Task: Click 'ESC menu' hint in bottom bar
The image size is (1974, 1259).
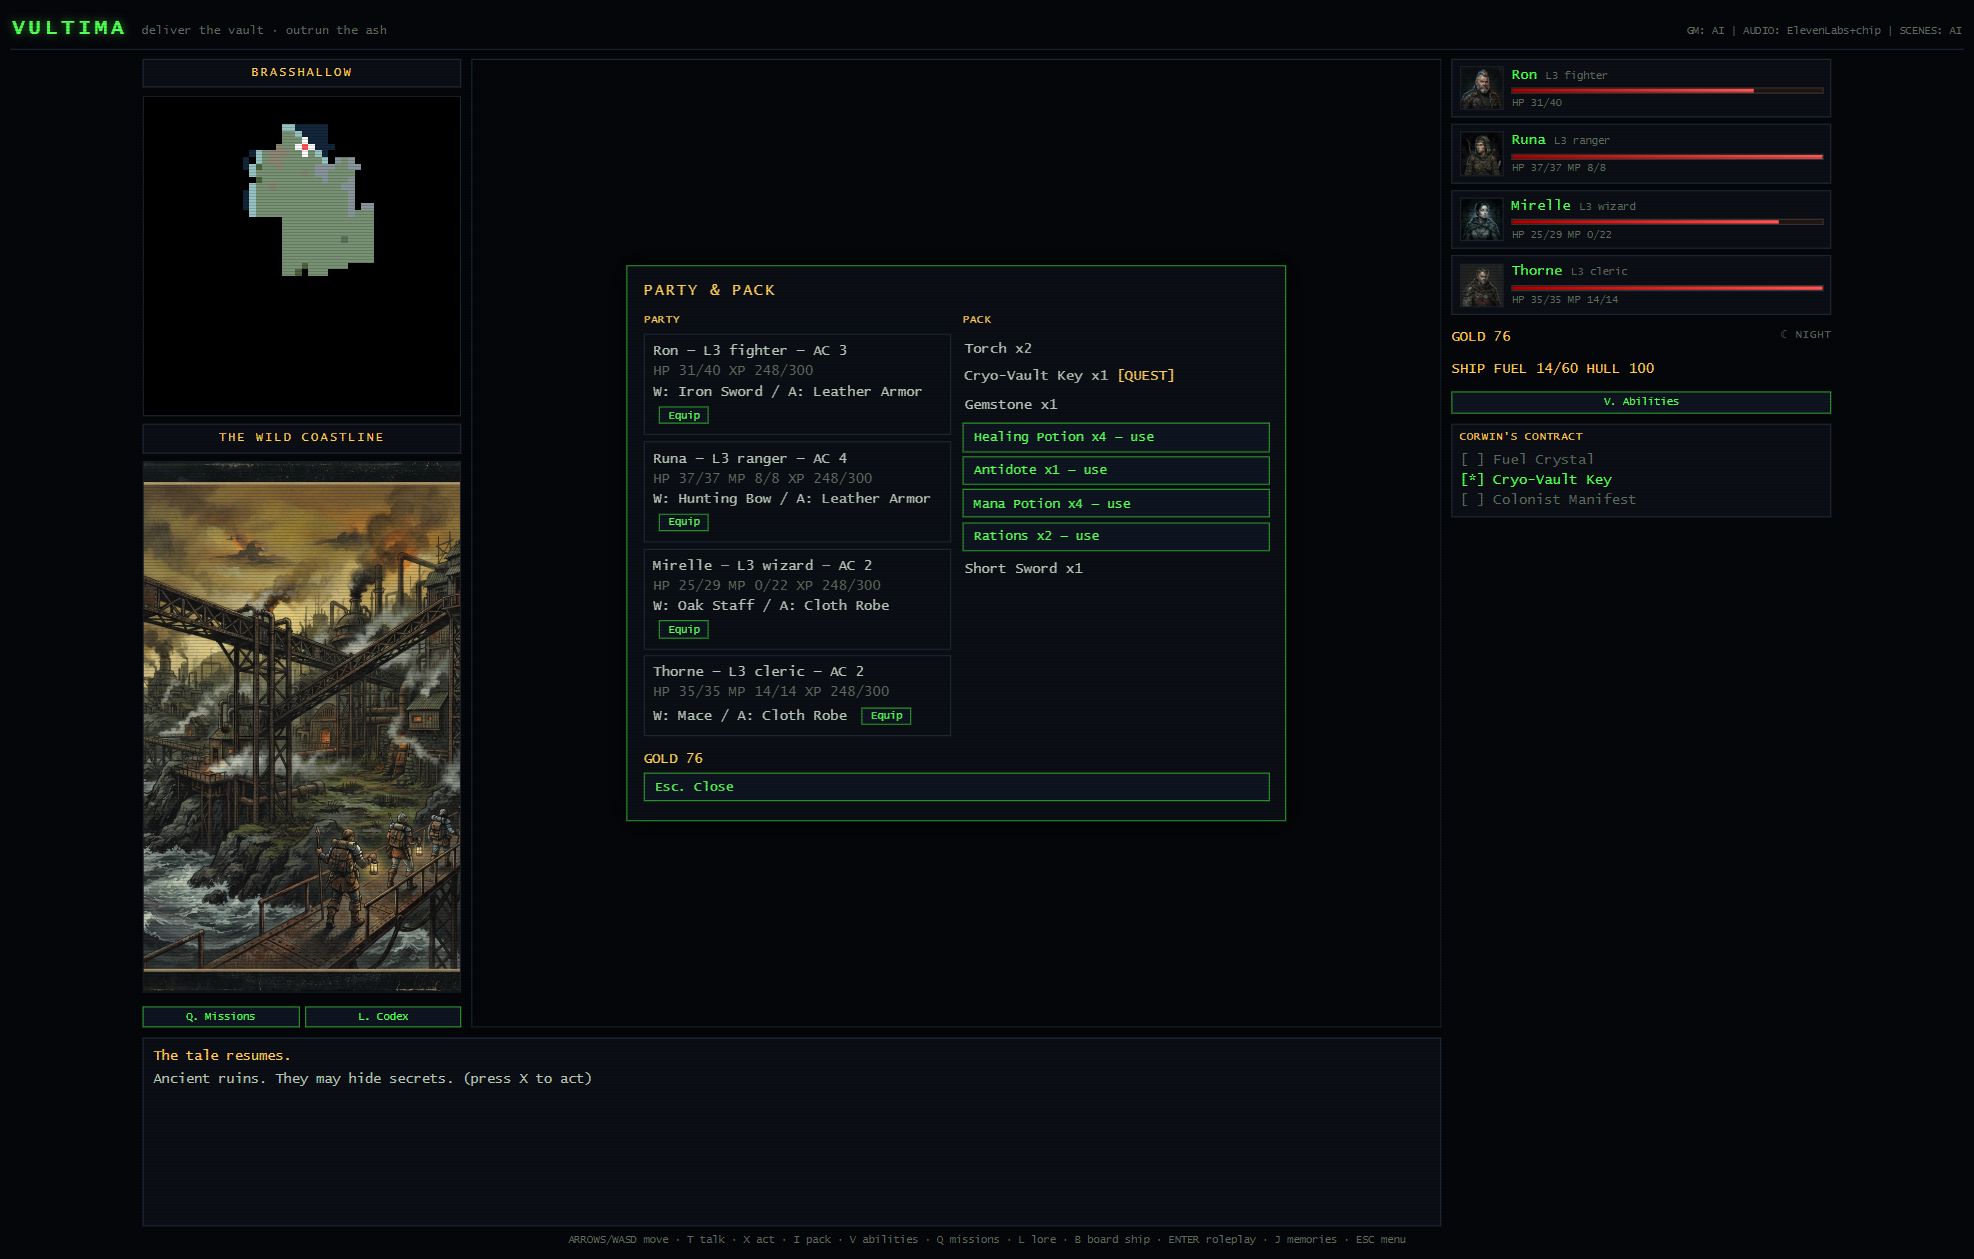Action: 1381,1240
